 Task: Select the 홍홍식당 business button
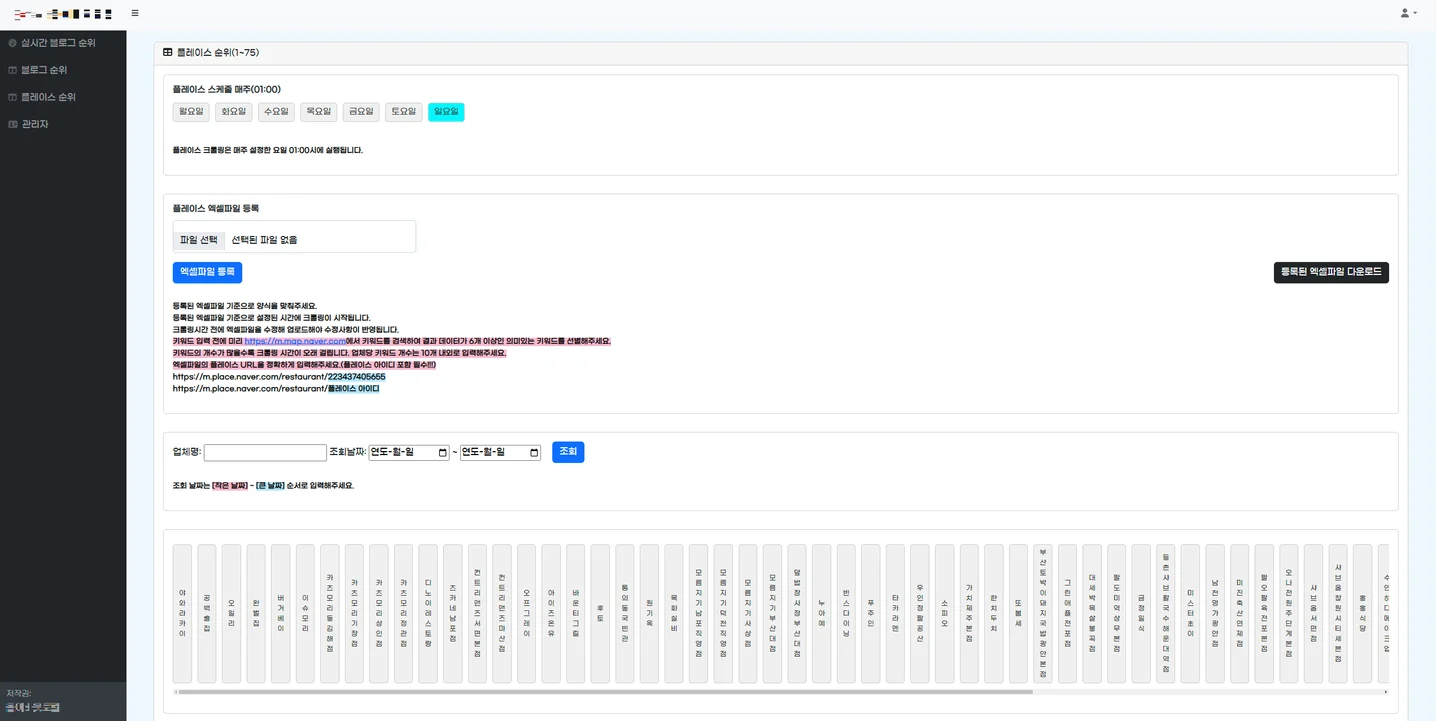point(1362,614)
